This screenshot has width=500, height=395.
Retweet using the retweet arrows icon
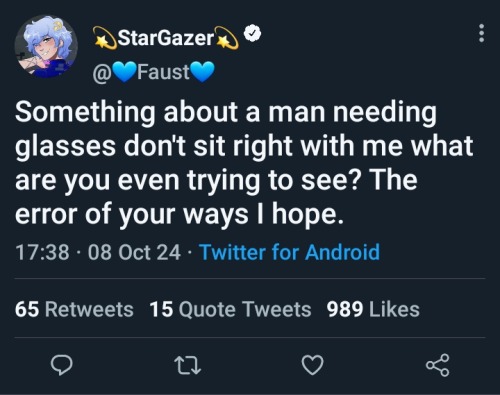[x=188, y=365]
